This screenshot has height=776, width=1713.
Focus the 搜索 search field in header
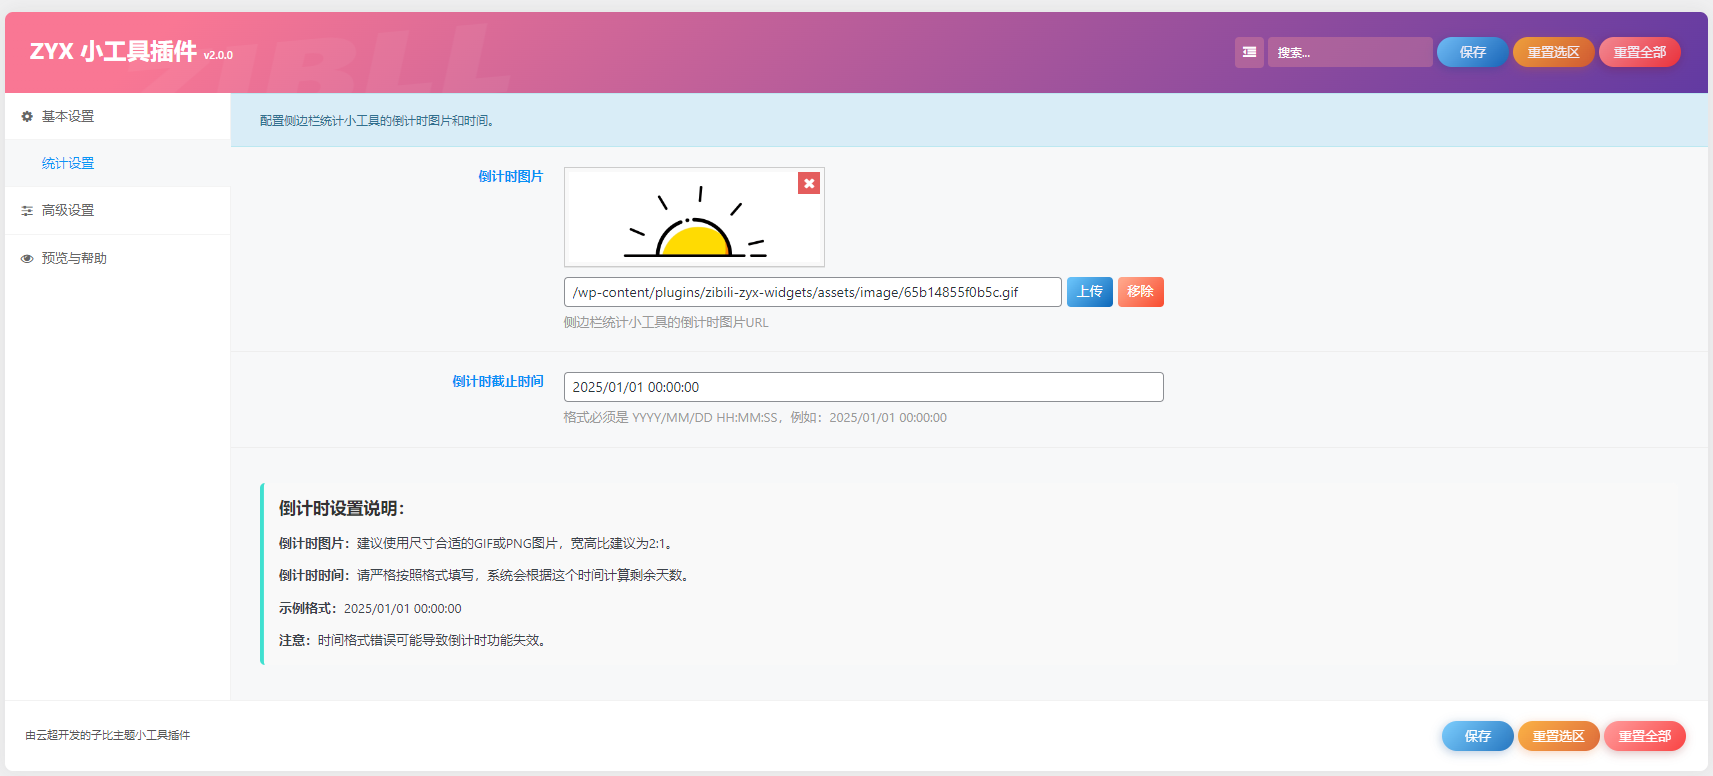coord(1350,52)
